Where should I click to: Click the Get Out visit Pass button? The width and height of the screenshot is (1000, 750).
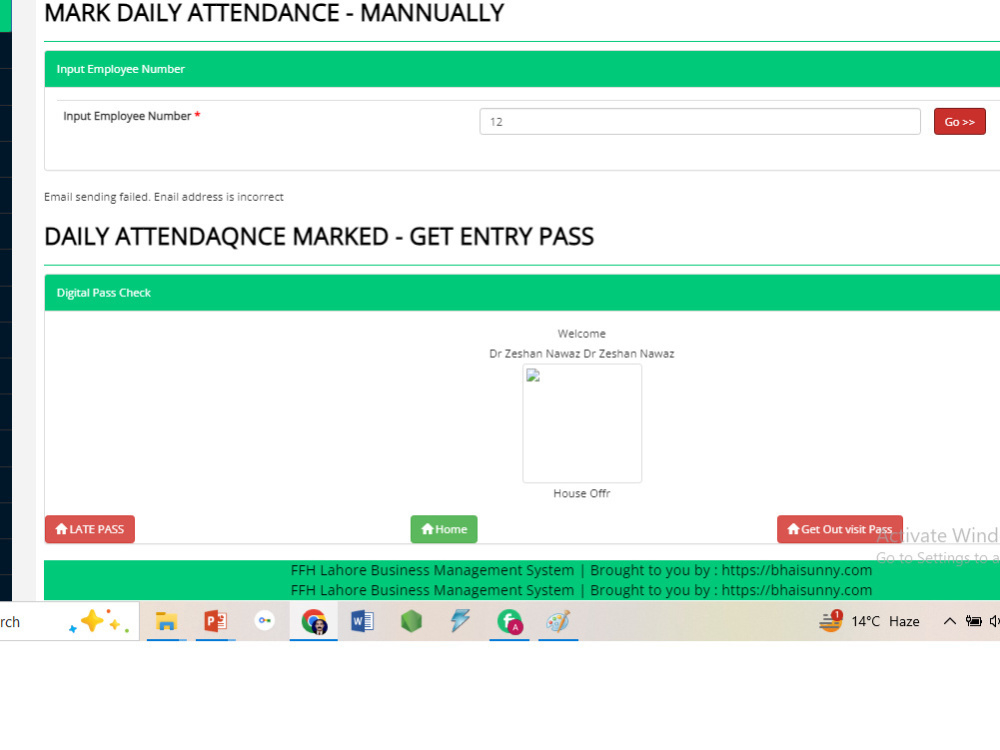point(839,529)
